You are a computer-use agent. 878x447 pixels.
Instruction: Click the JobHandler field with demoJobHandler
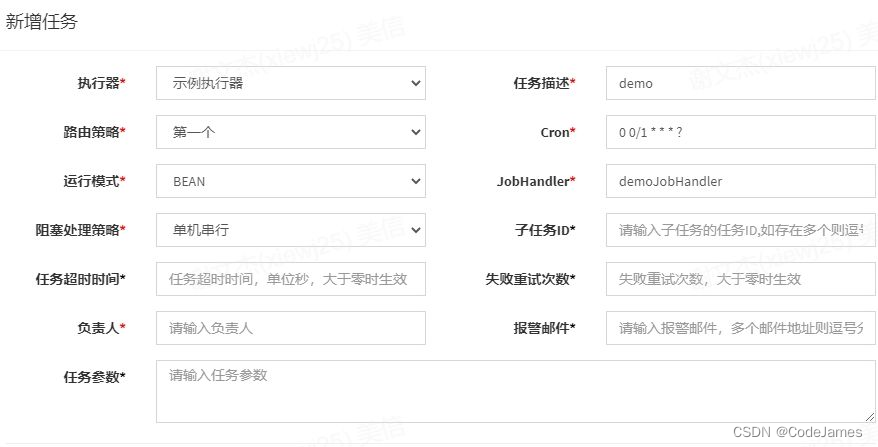pos(741,181)
